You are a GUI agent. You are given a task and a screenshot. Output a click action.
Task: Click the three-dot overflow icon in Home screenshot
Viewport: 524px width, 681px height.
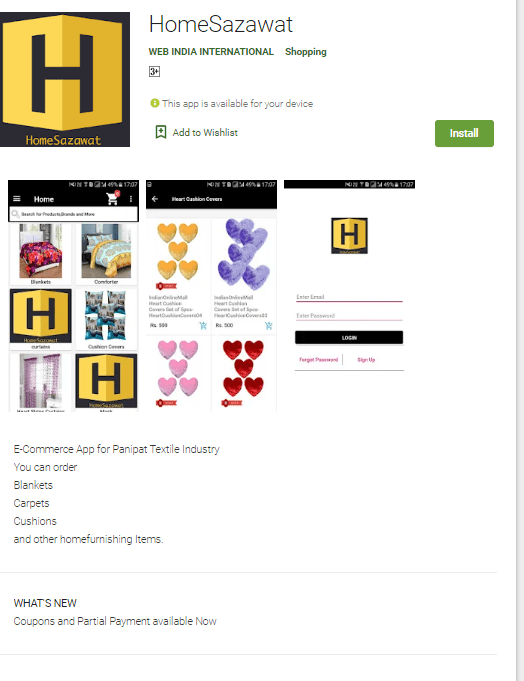pos(131,199)
